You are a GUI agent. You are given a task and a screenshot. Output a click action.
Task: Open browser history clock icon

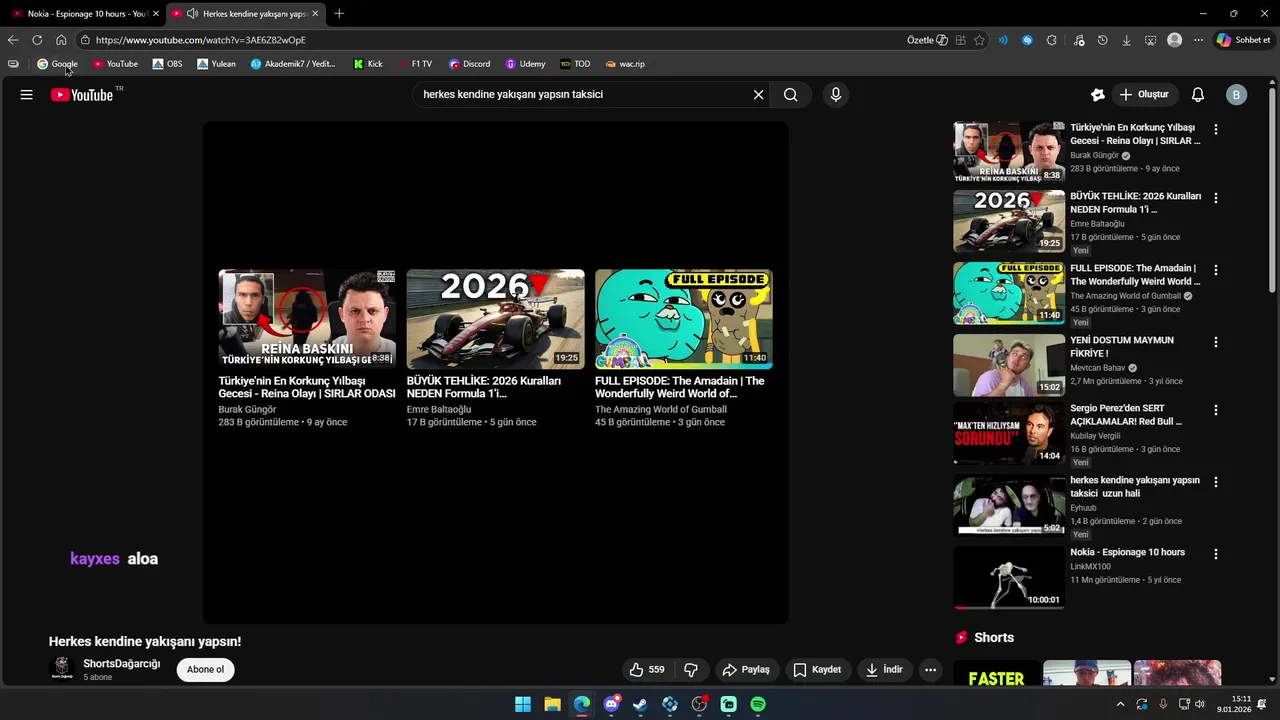(1102, 40)
